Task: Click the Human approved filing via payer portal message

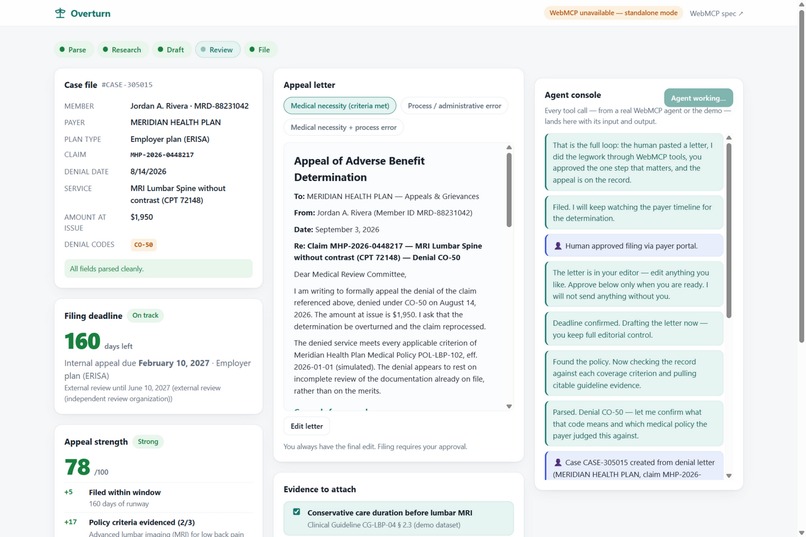Action: click(x=634, y=246)
